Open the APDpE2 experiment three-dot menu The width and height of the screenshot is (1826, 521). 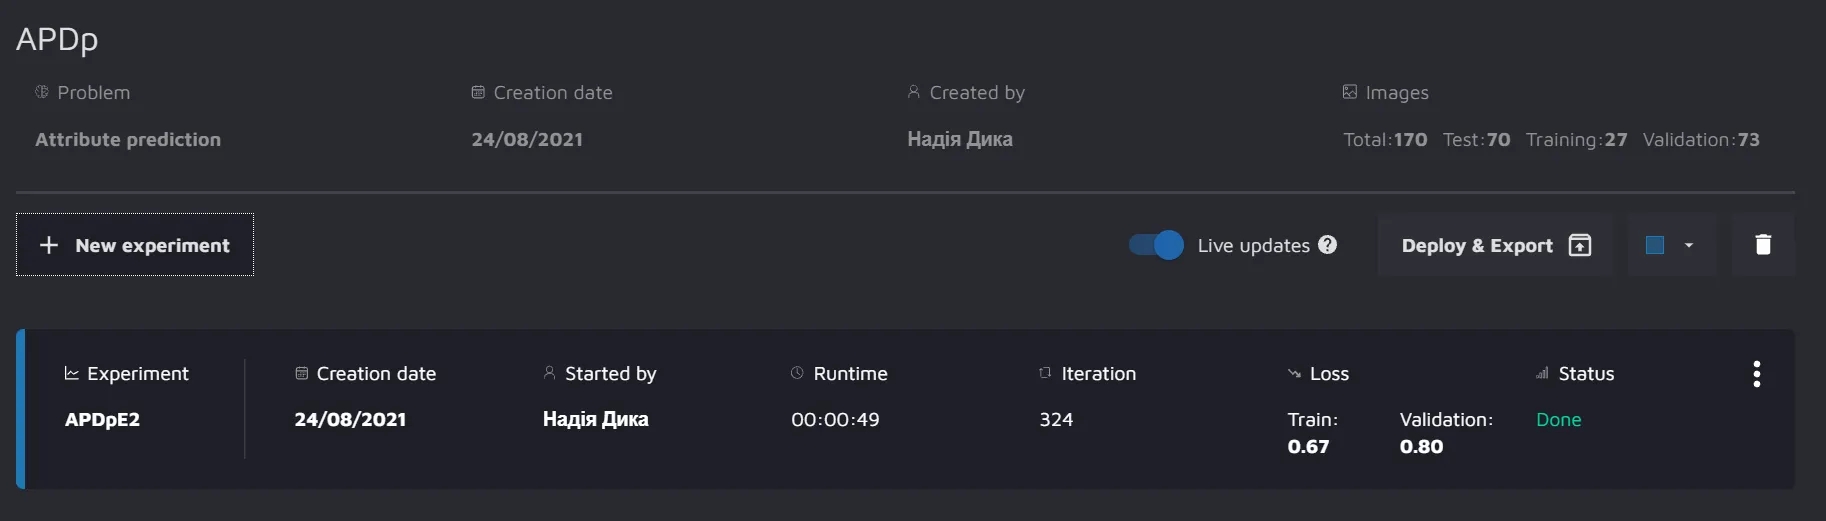[1756, 374]
